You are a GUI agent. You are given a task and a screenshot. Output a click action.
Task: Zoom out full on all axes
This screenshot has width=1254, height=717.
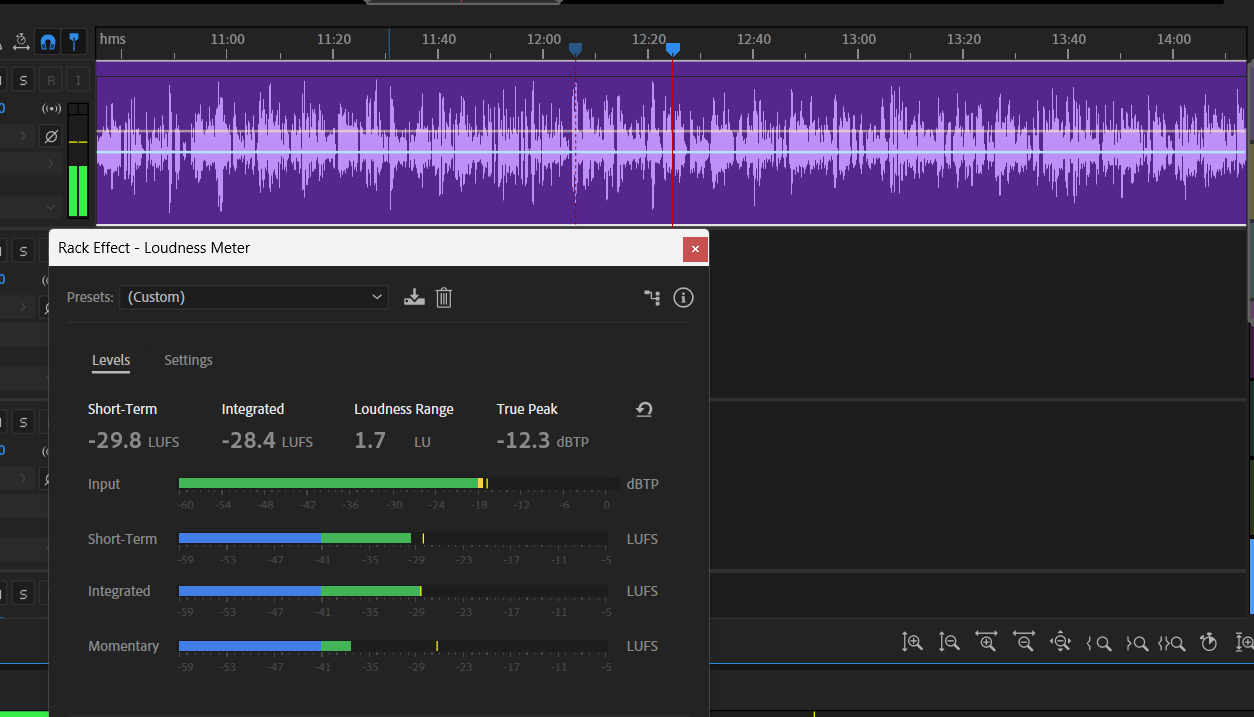click(x=1061, y=643)
